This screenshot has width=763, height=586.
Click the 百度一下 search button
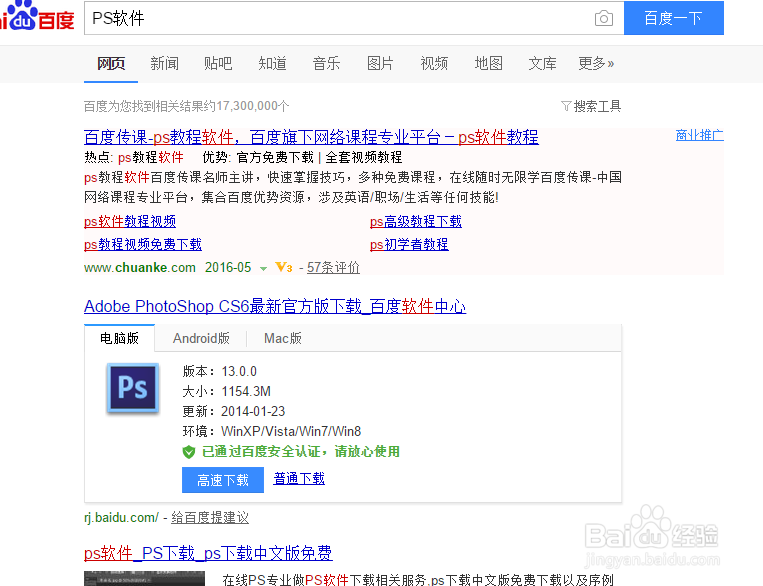coord(673,18)
